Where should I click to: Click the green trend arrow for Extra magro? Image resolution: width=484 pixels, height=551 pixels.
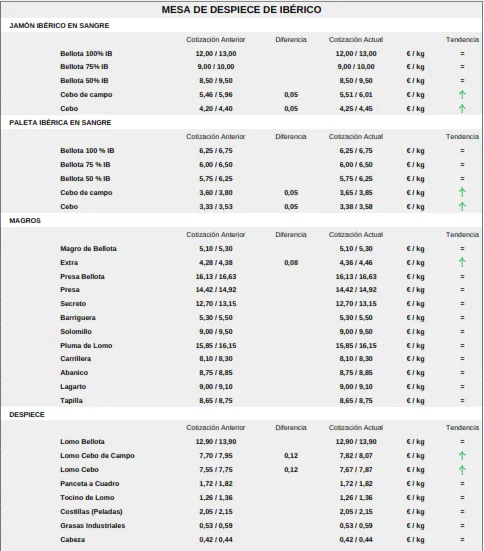click(x=462, y=262)
